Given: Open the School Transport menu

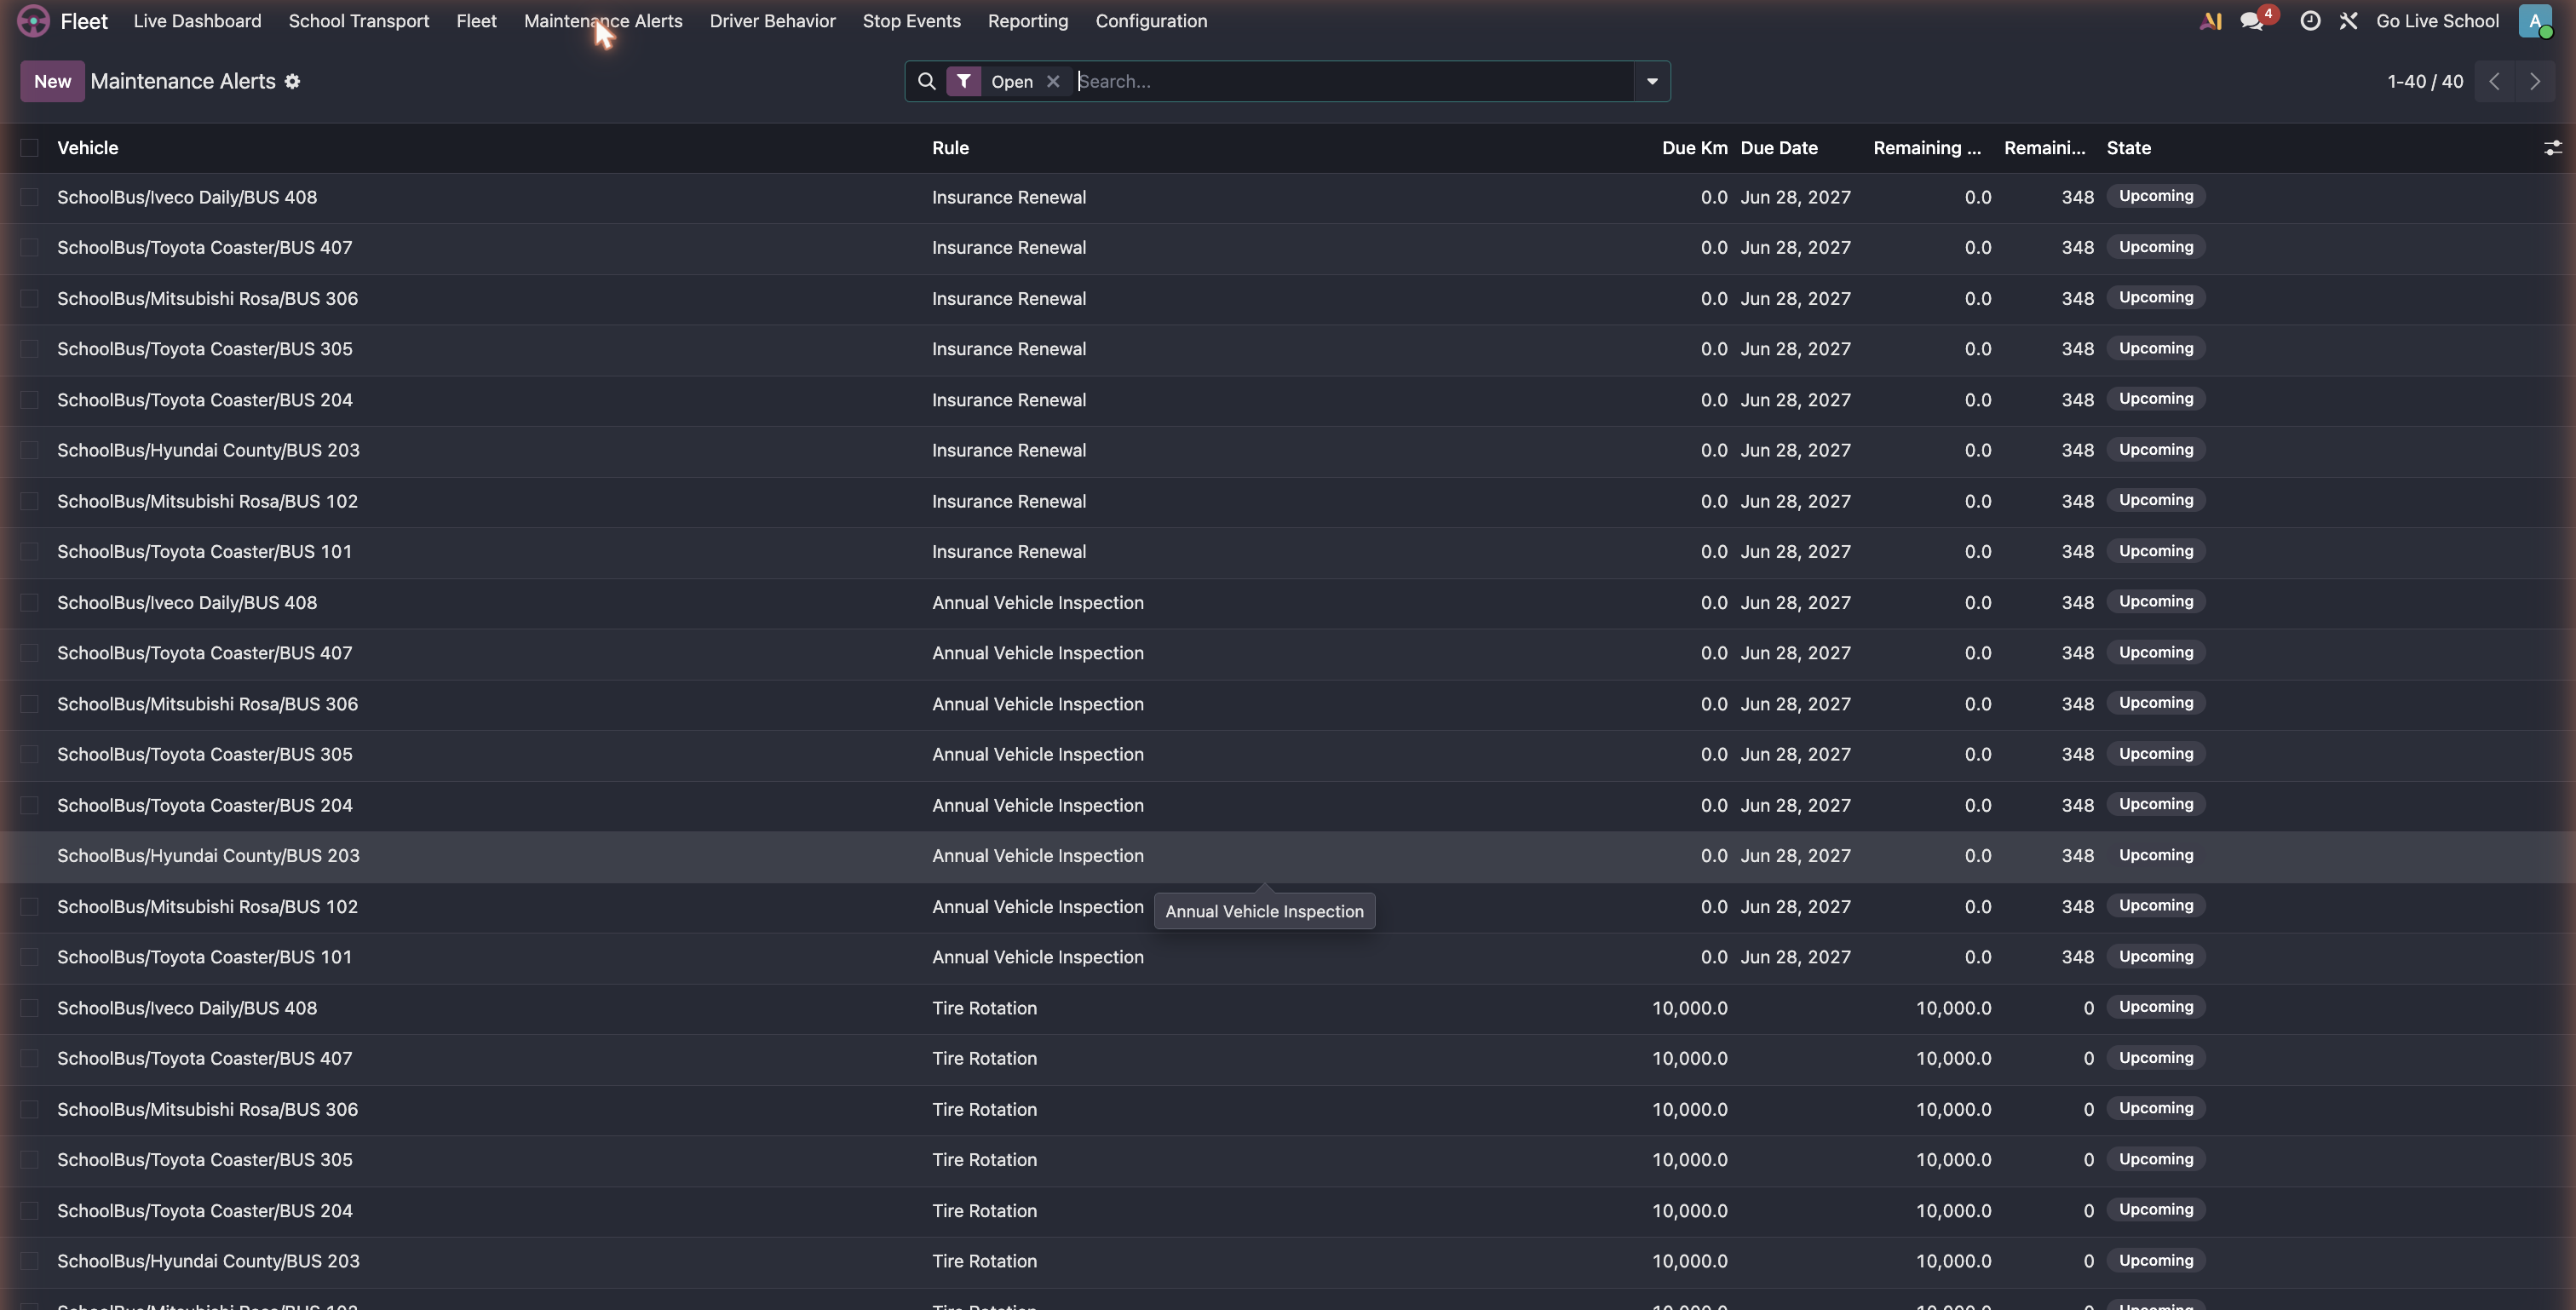Looking at the screenshot, I should 358,21.
